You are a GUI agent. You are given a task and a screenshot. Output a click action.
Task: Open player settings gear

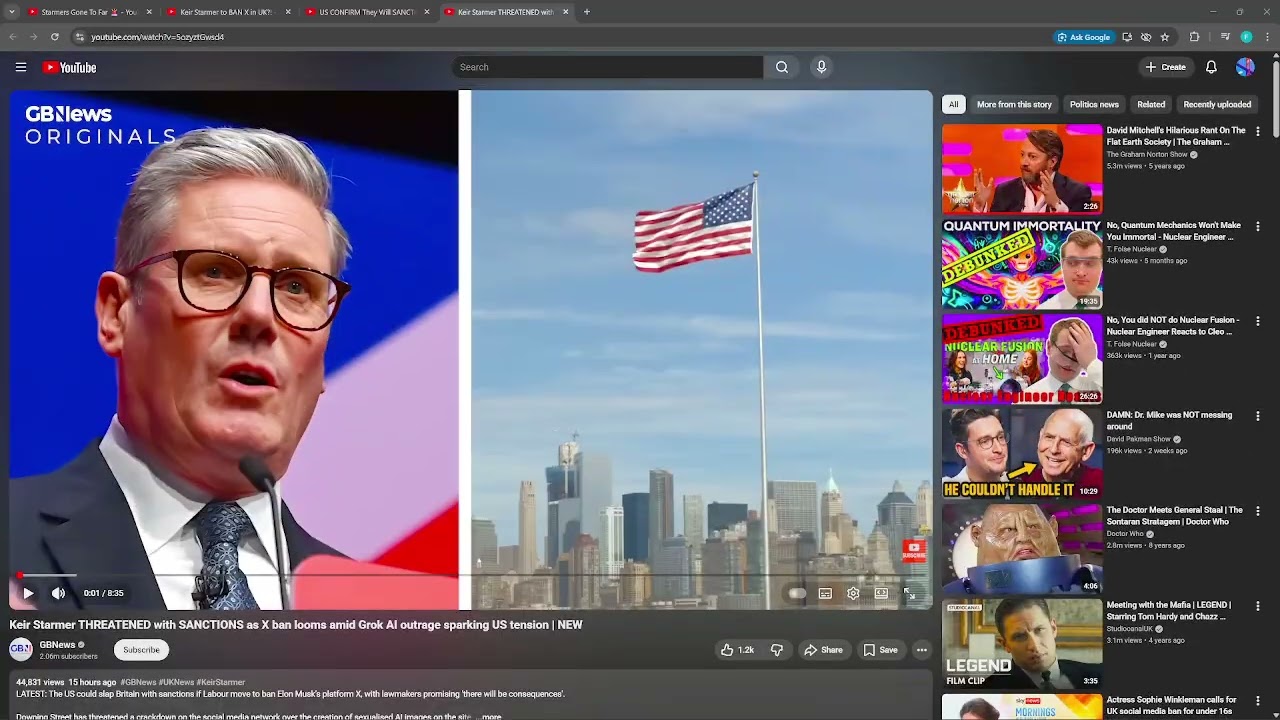[x=853, y=593]
